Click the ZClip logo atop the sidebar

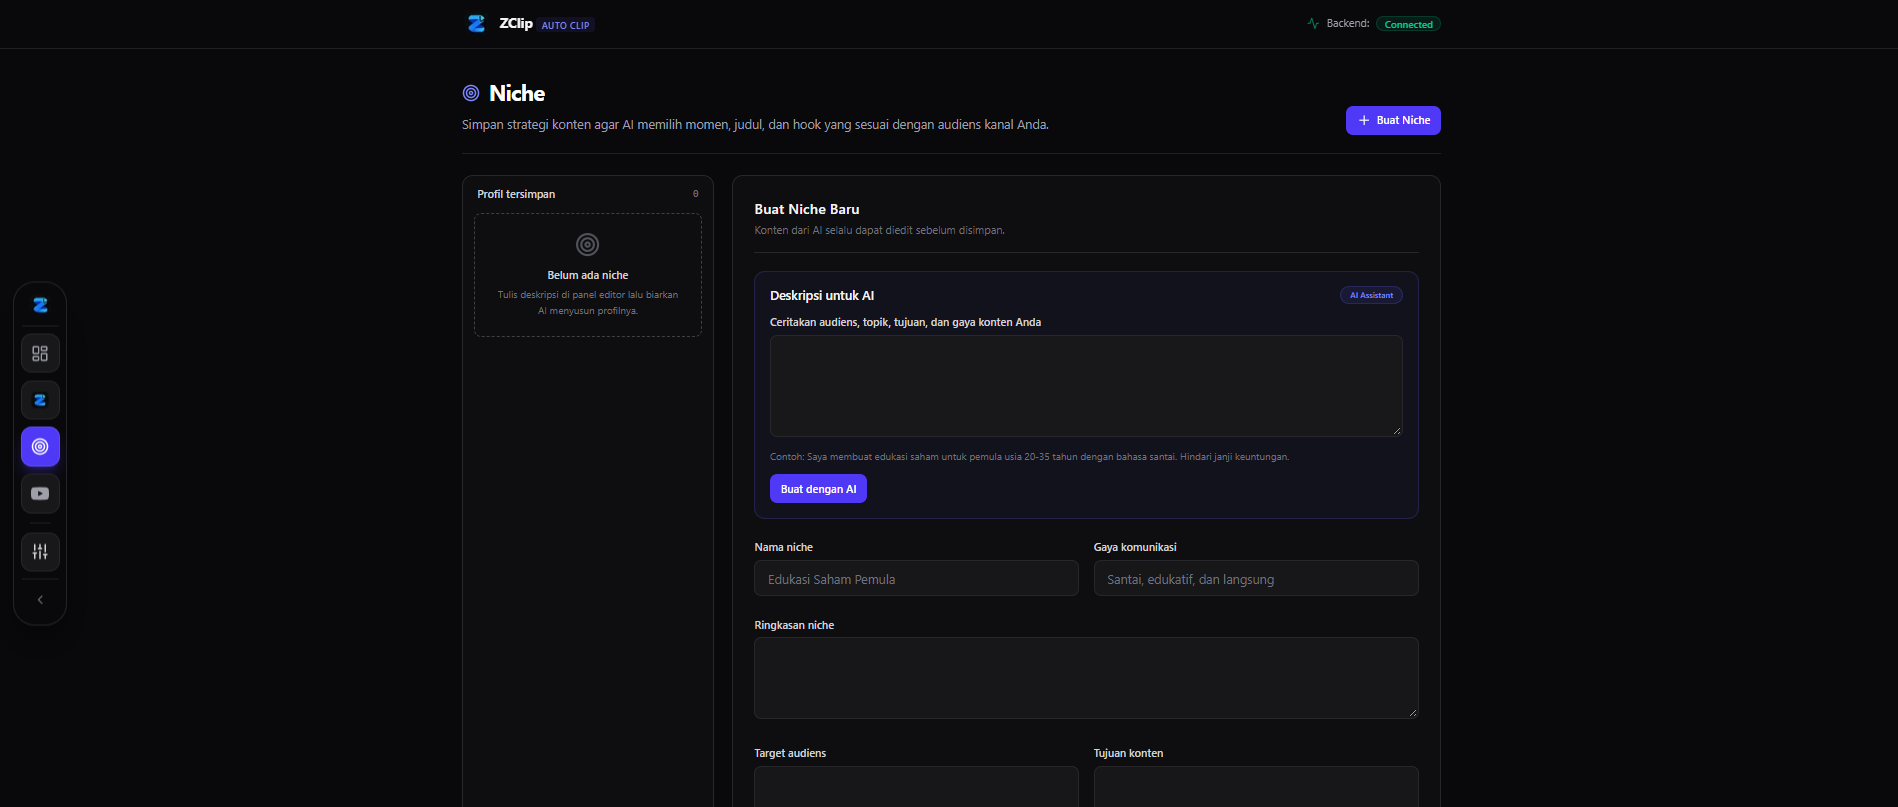tap(40, 305)
